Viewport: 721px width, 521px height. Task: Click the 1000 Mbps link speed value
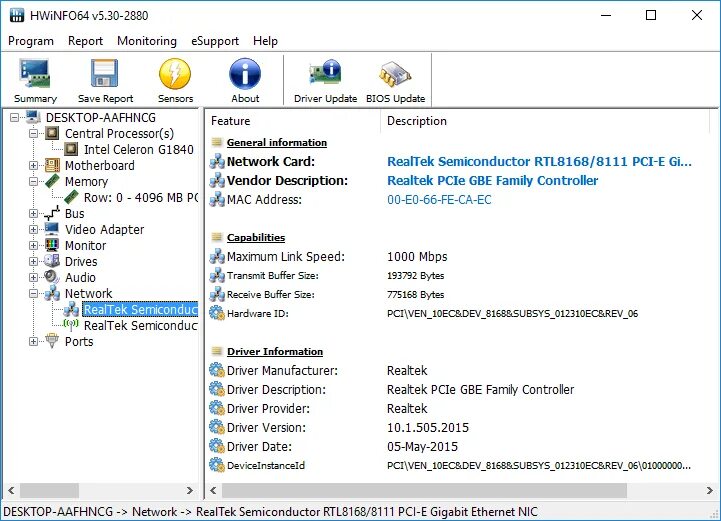pos(417,257)
